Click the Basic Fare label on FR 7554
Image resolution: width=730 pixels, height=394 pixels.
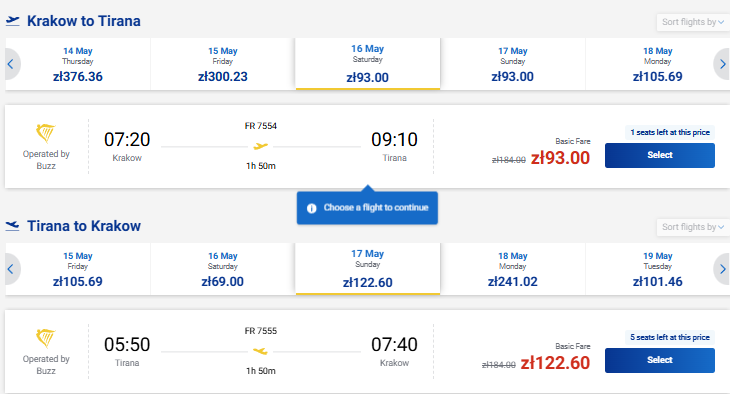(x=573, y=141)
